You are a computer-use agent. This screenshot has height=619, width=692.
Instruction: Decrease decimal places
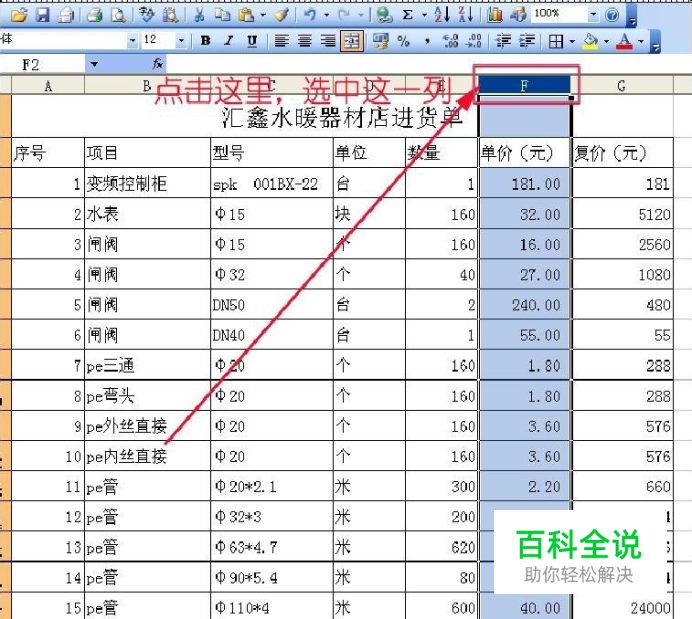coord(474,41)
